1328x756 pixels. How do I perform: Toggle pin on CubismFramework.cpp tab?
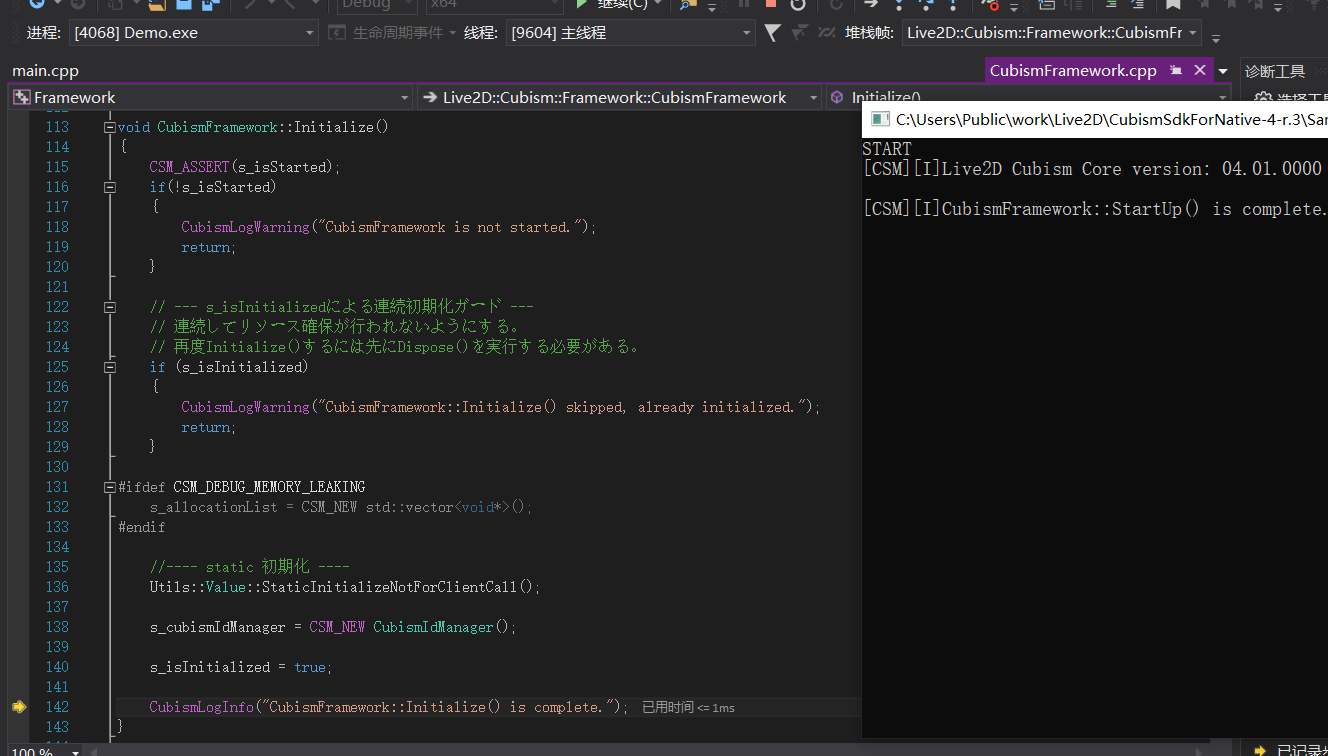click(x=1176, y=70)
